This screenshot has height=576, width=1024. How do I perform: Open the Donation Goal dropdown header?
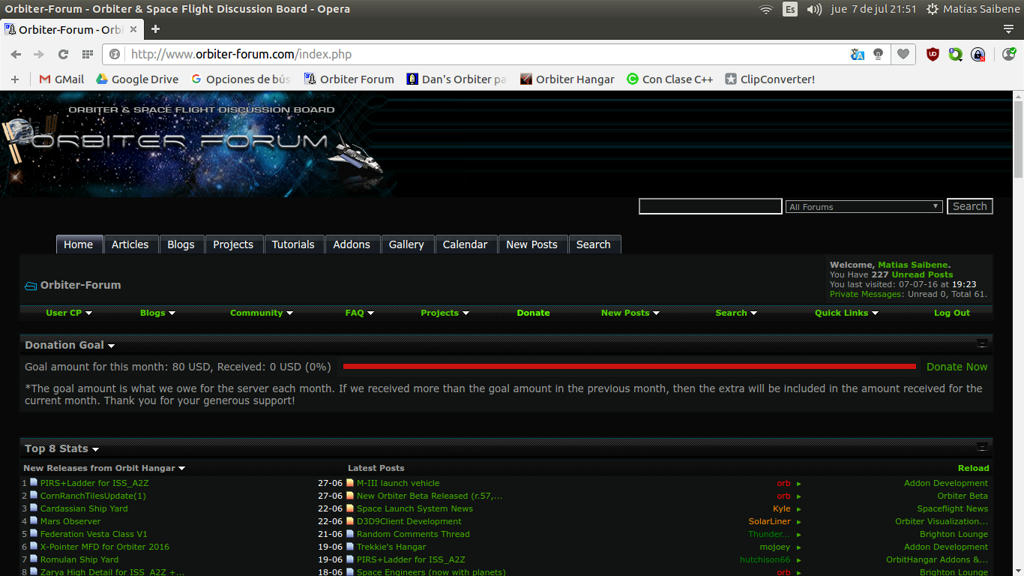coord(69,345)
